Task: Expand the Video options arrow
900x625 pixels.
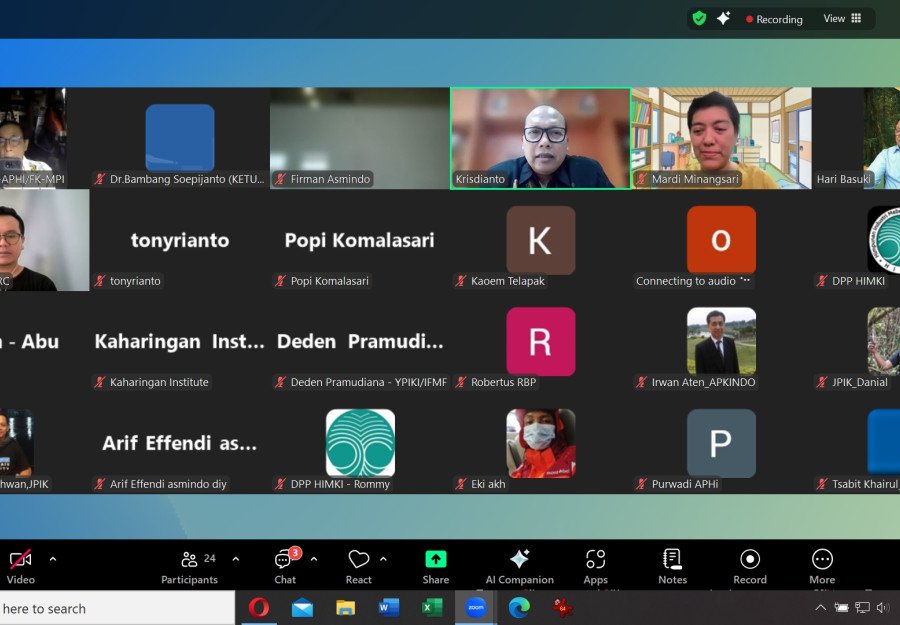Action: coord(53,558)
